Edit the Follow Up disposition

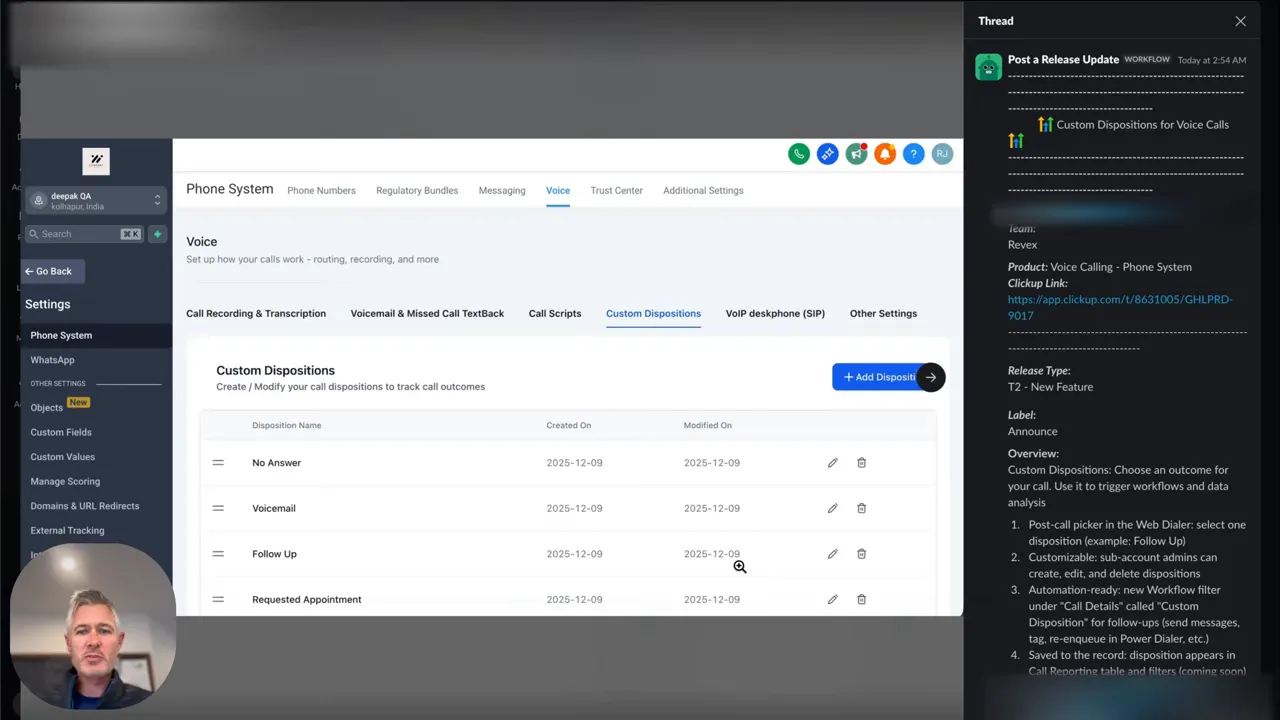coord(832,554)
